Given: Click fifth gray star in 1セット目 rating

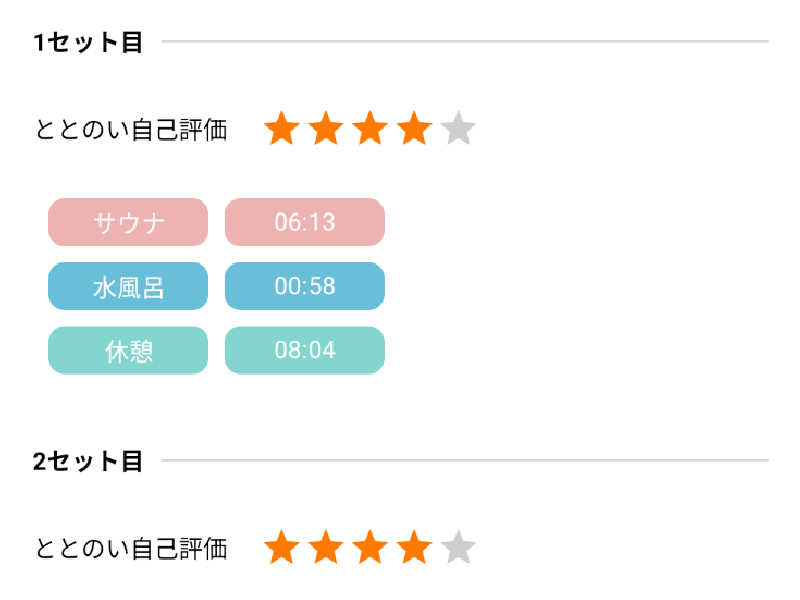Looking at the screenshot, I should point(458,130).
